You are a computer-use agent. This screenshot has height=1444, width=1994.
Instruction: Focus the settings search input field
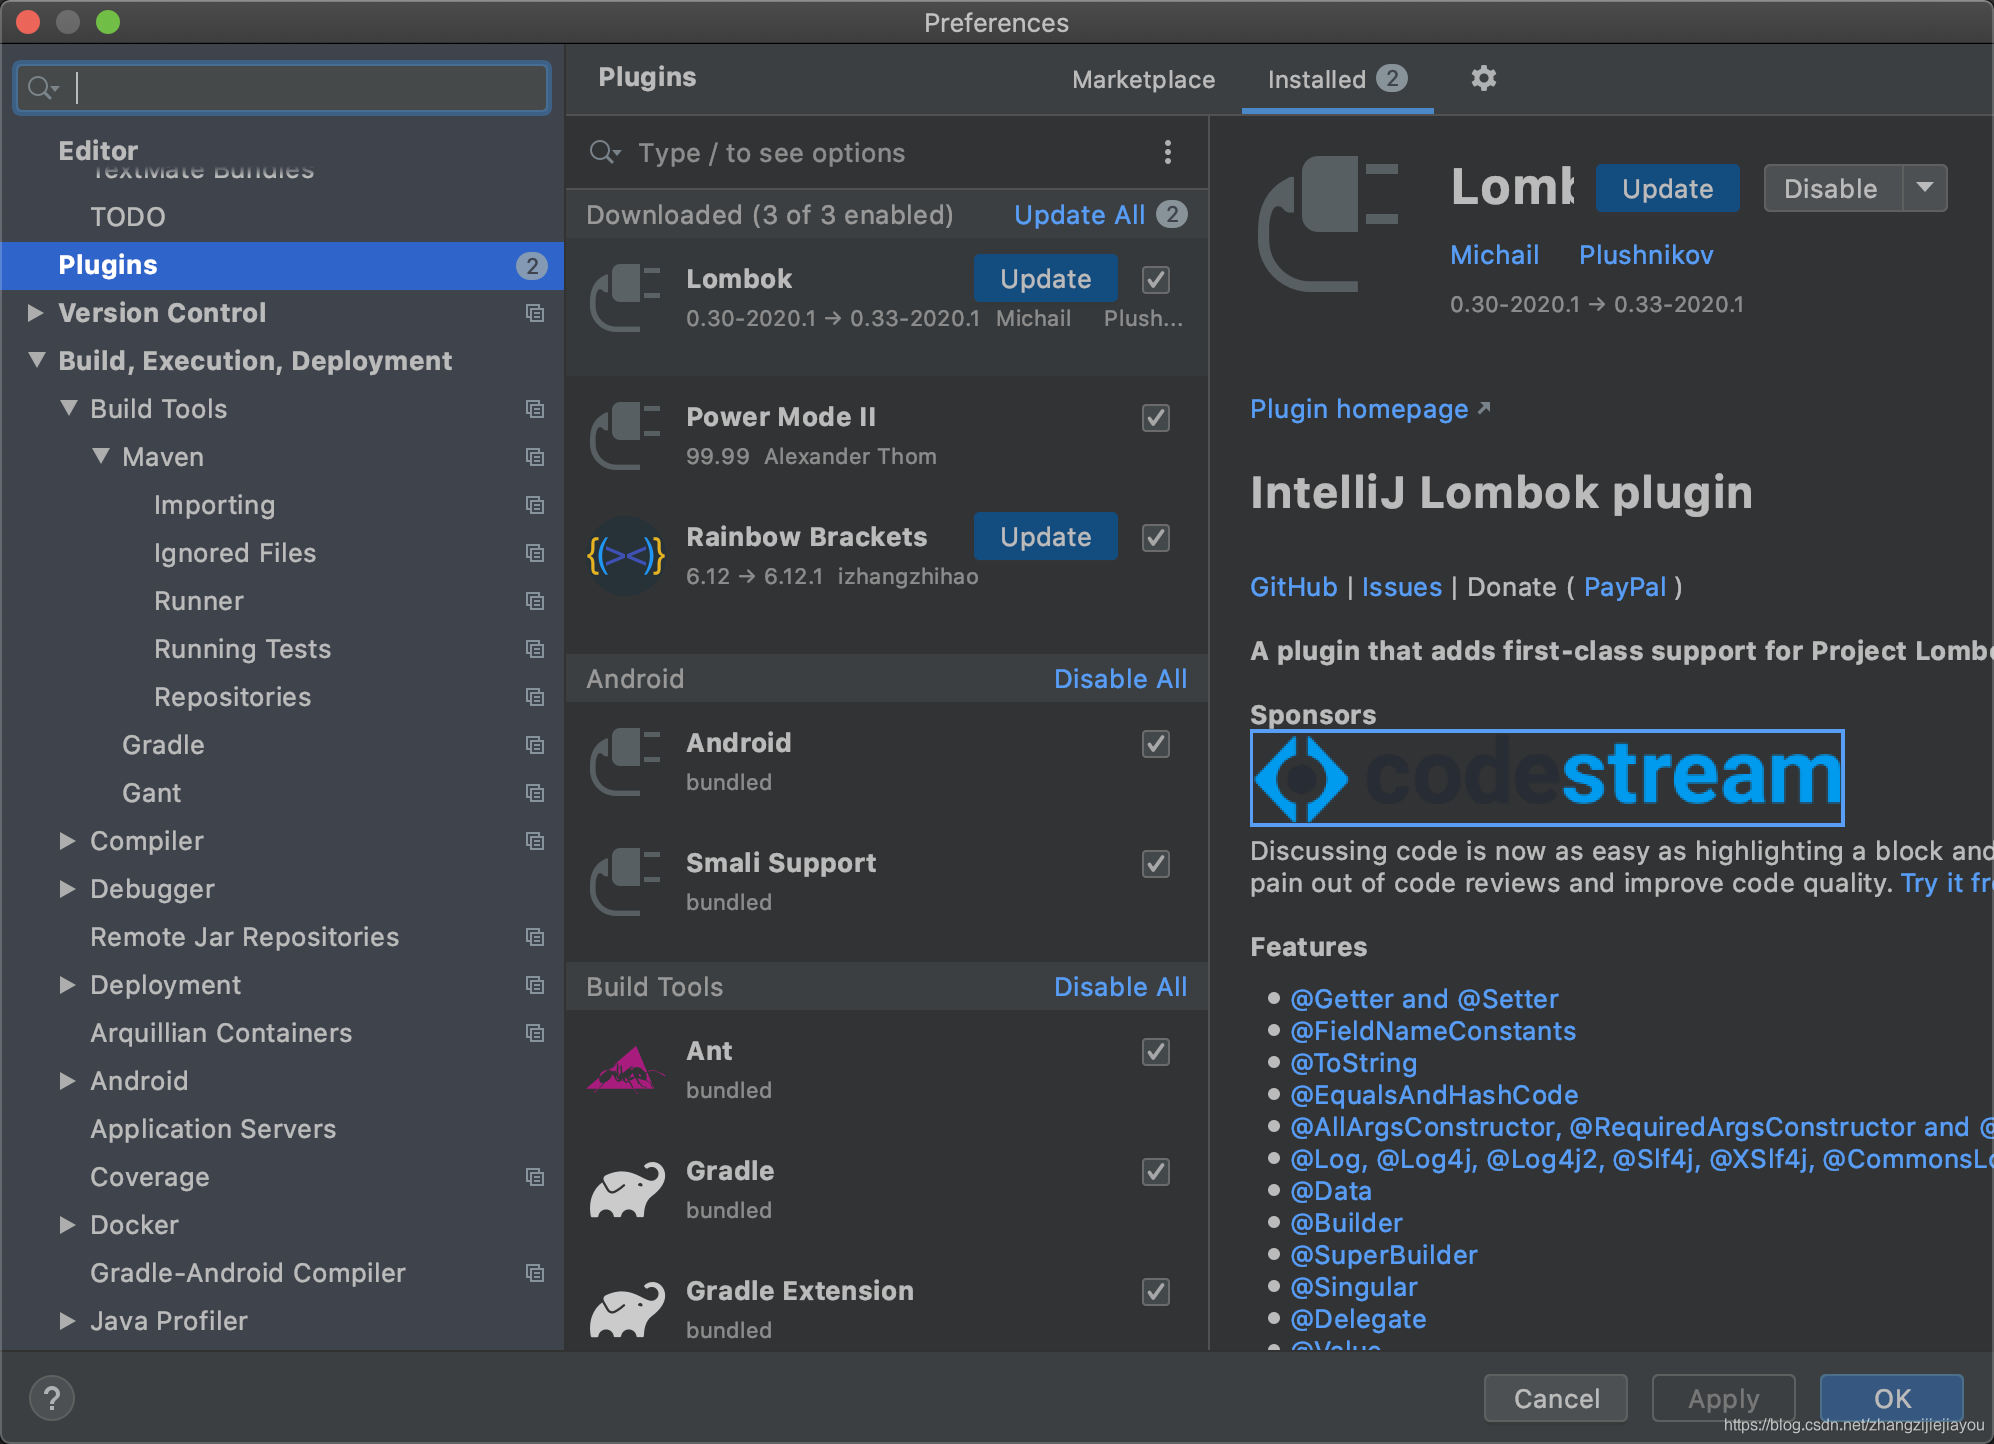click(x=282, y=88)
